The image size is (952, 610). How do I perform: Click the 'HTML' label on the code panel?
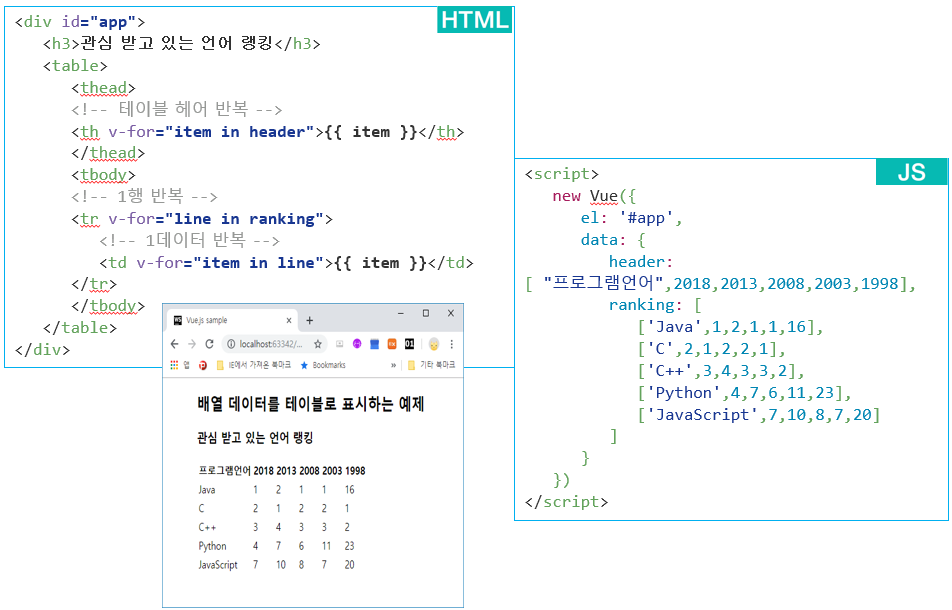tap(475, 20)
